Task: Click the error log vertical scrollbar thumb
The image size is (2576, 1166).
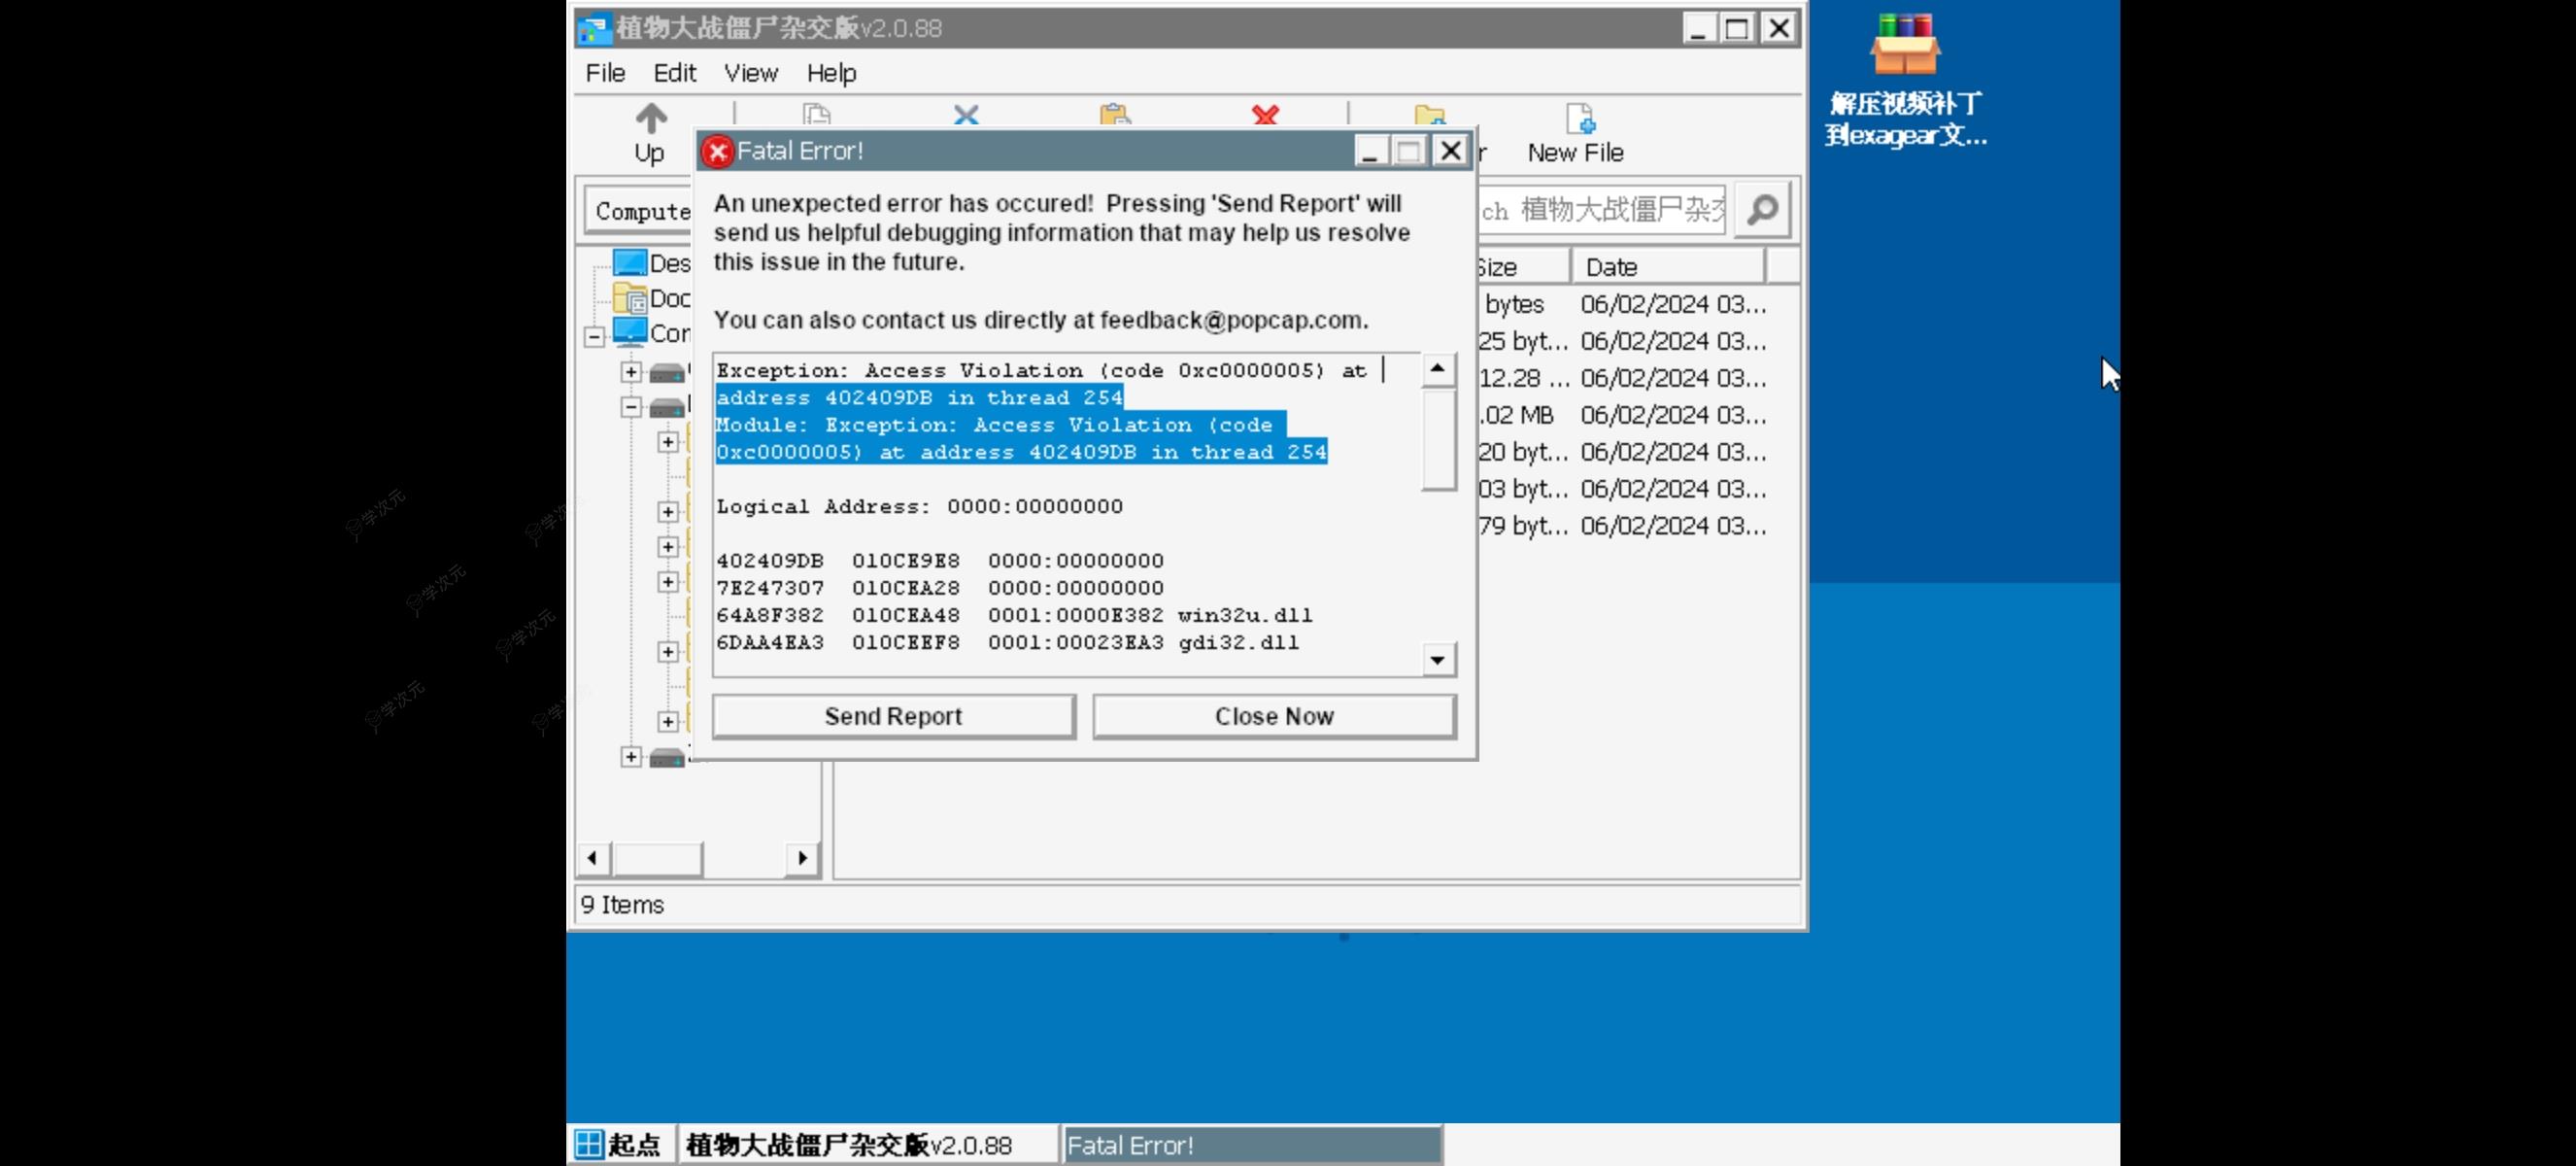Action: (x=1438, y=439)
